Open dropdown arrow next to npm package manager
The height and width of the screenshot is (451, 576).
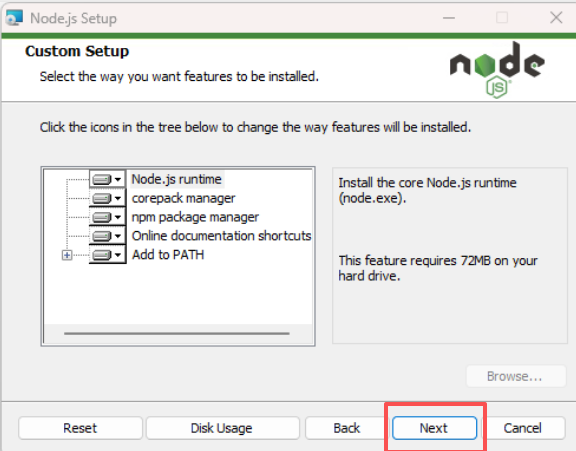click(x=118, y=217)
